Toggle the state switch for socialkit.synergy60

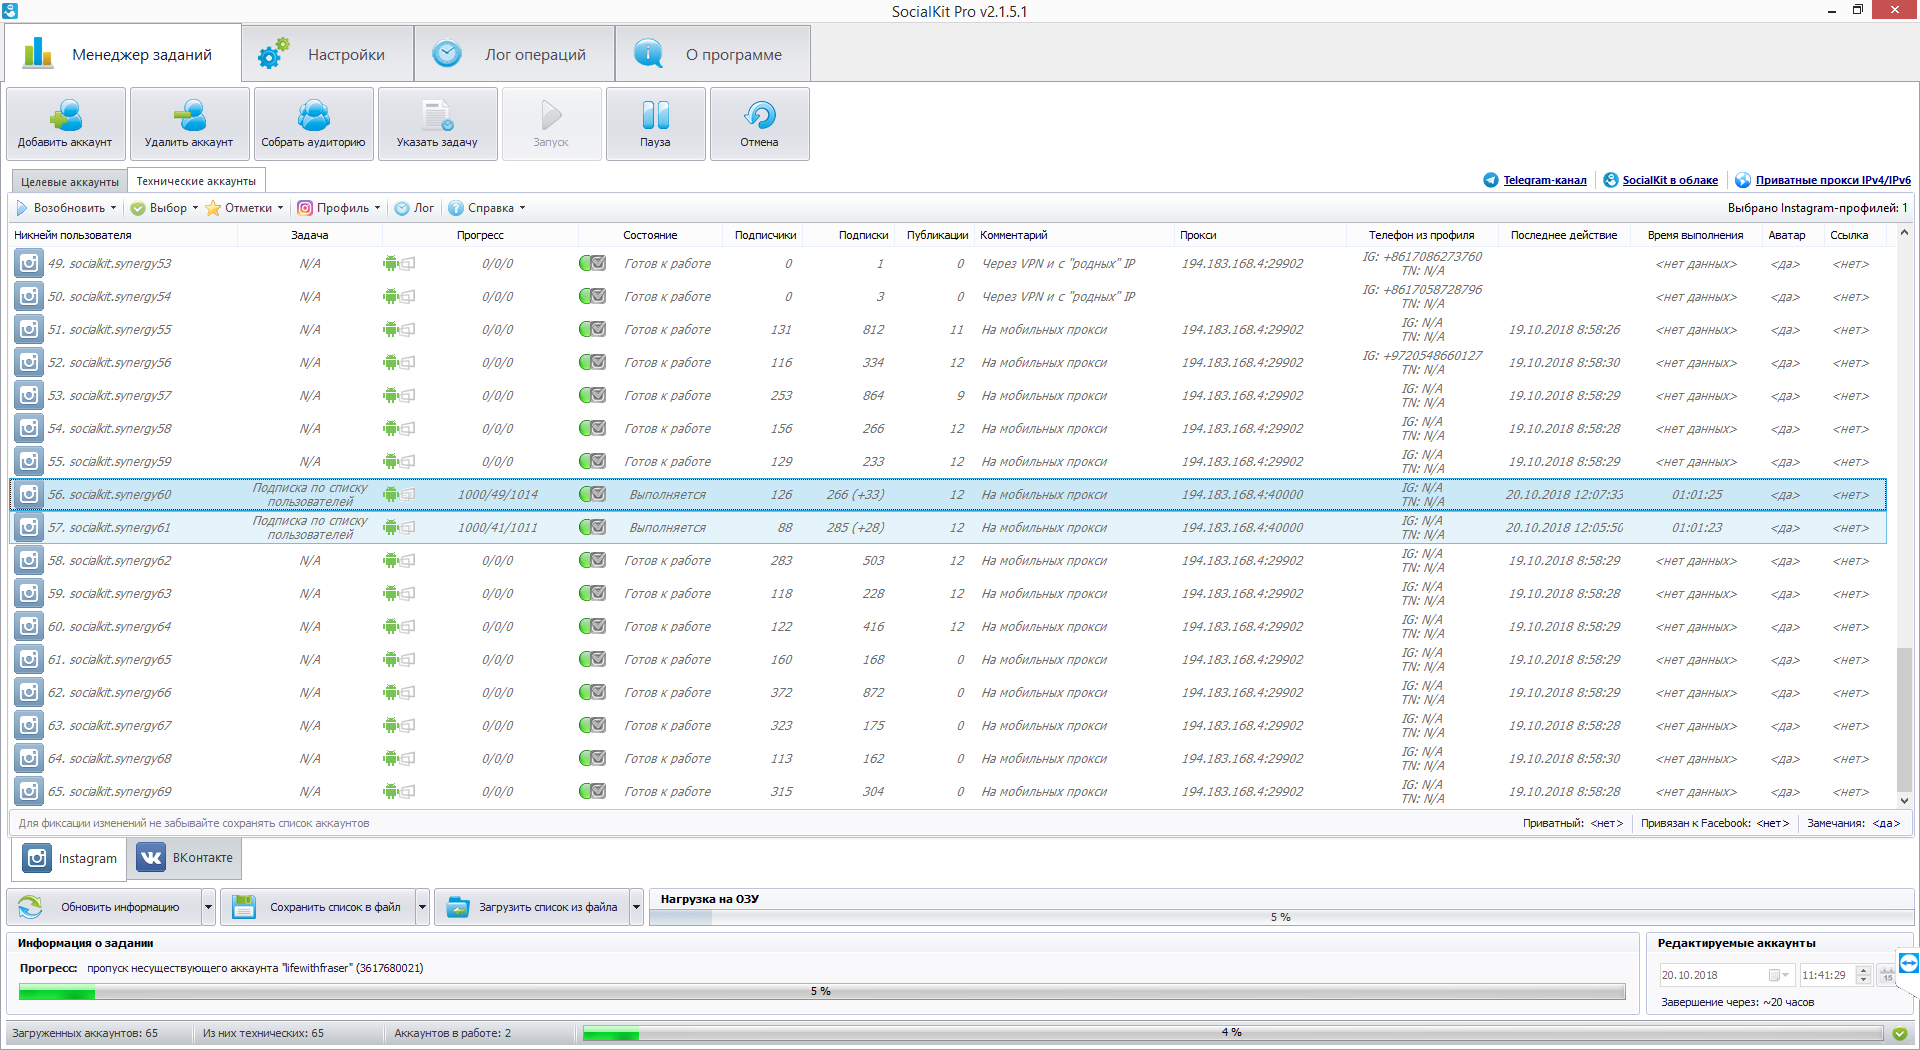point(592,495)
